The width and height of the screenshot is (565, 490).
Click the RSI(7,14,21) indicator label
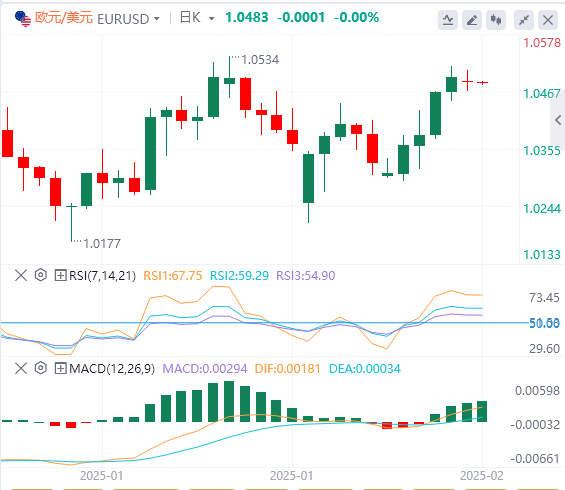click(102, 276)
